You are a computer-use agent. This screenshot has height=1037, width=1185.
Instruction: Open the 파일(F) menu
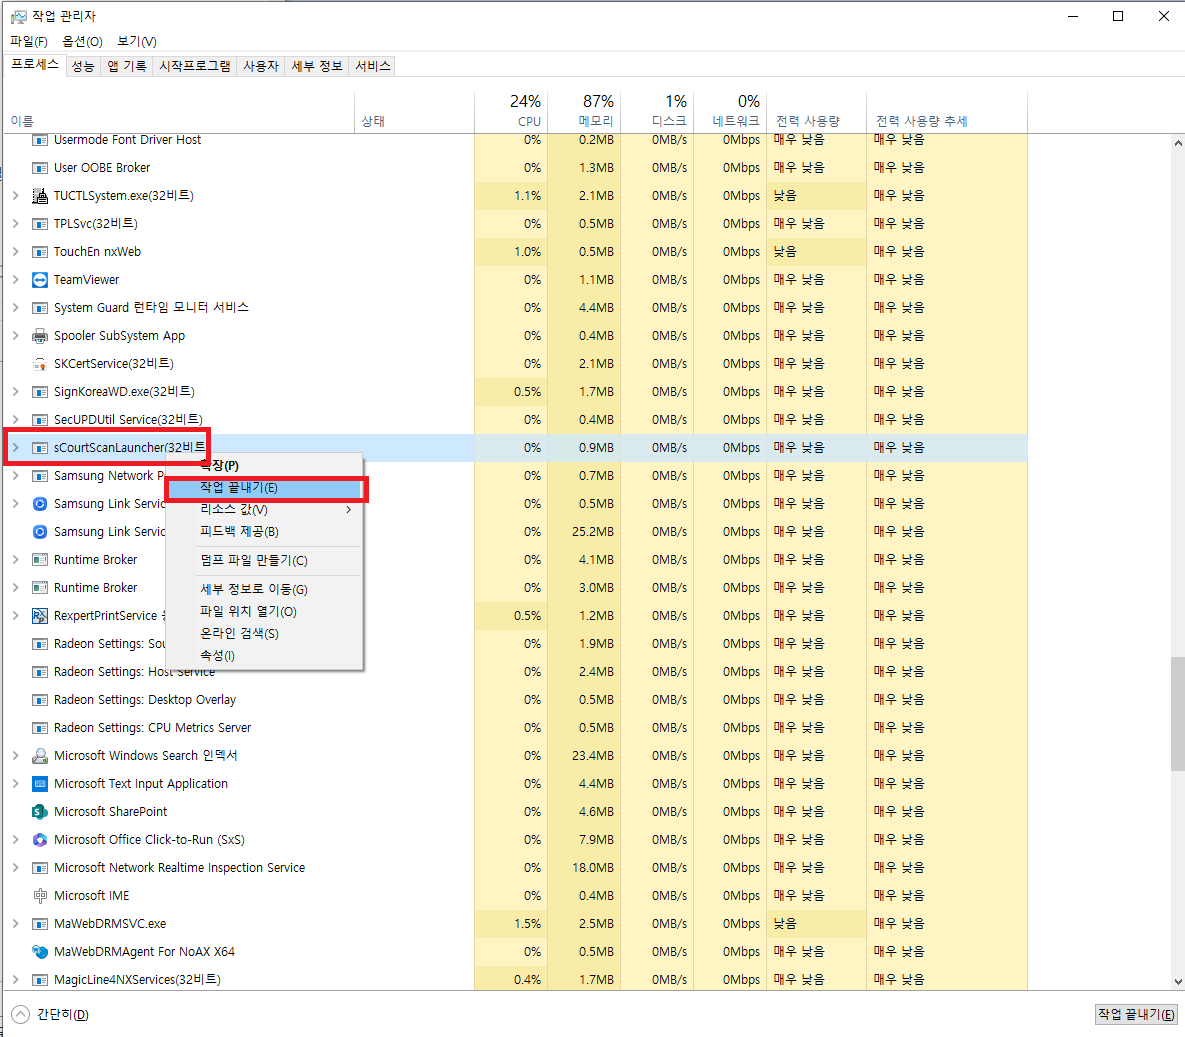[x=29, y=42]
